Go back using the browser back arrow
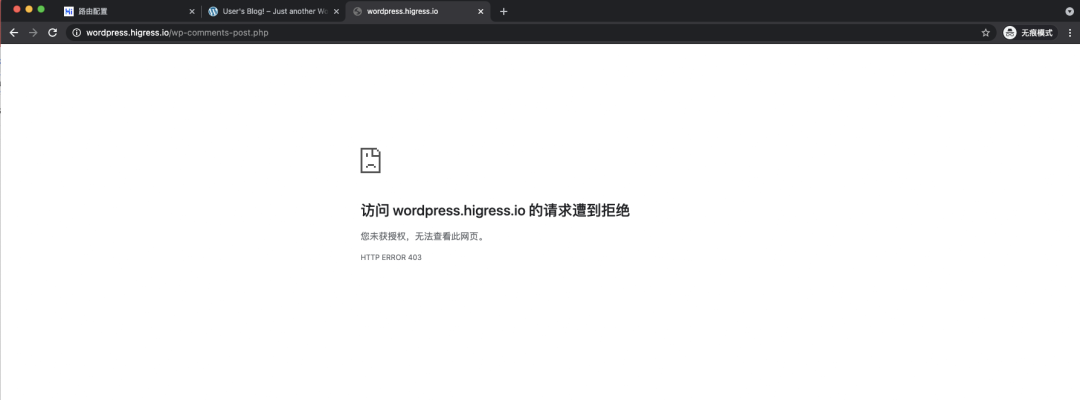The height and width of the screenshot is (400, 1080). pyautogui.click(x=14, y=32)
